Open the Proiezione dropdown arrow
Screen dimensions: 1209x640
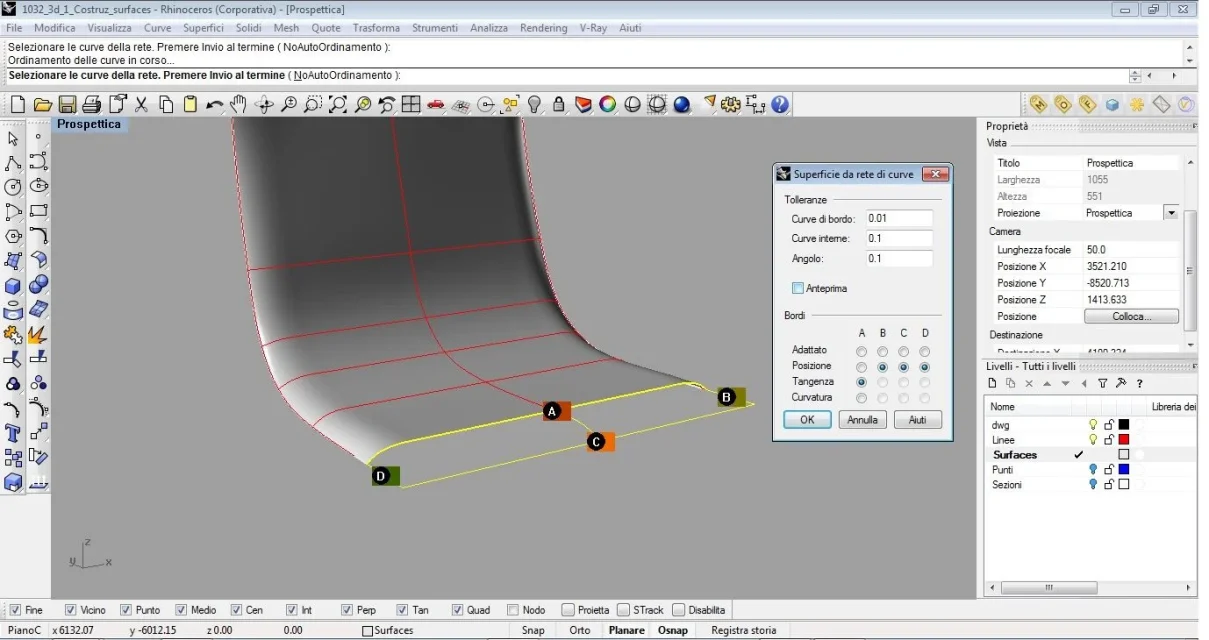1171,213
